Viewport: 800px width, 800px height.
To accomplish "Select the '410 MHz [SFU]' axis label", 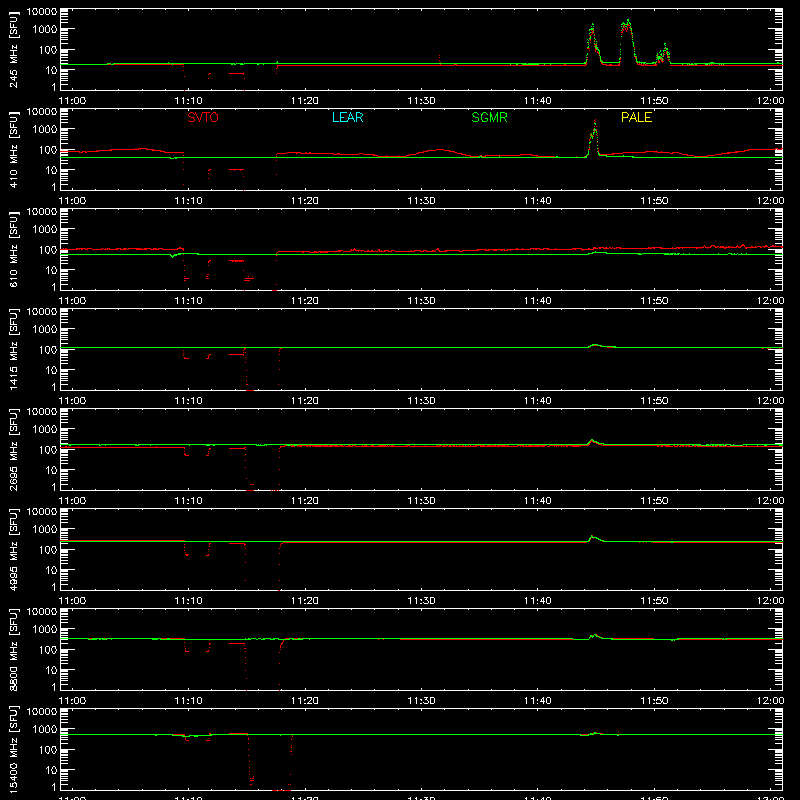I will 14,149.
